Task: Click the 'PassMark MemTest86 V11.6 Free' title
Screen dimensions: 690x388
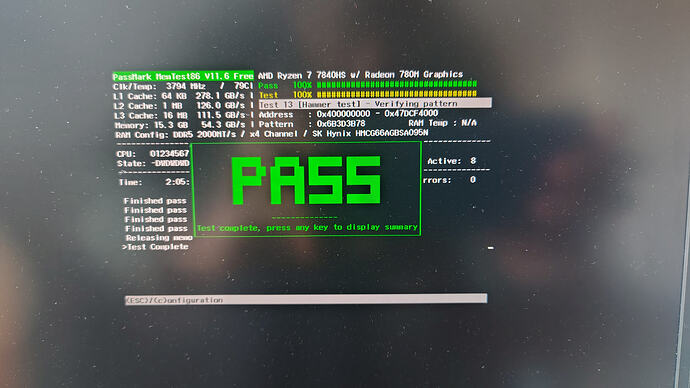Action: (x=183, y=76)
